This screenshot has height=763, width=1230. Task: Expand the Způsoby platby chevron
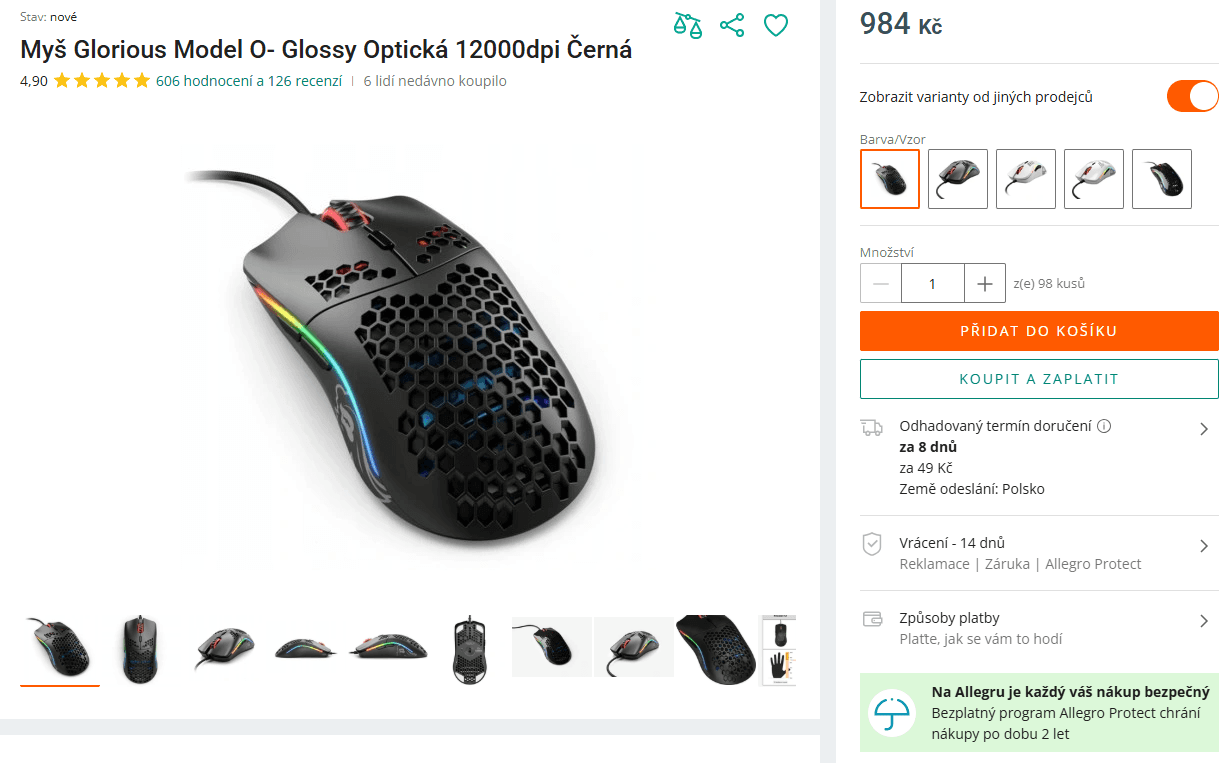(x=1204, y=621)
